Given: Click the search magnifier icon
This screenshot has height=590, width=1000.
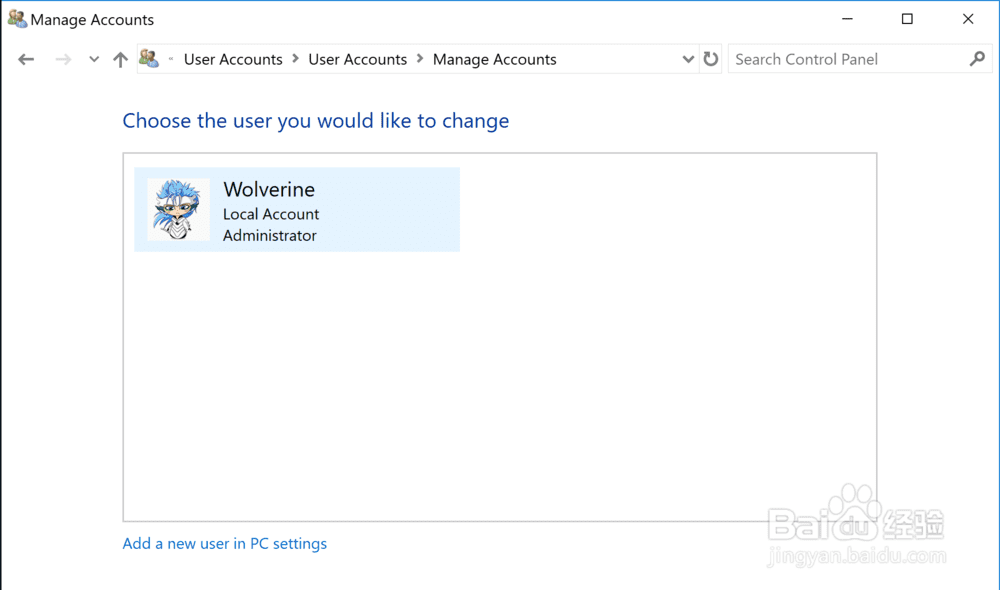Looking at the screenshot, I should [x=977, y=59].
